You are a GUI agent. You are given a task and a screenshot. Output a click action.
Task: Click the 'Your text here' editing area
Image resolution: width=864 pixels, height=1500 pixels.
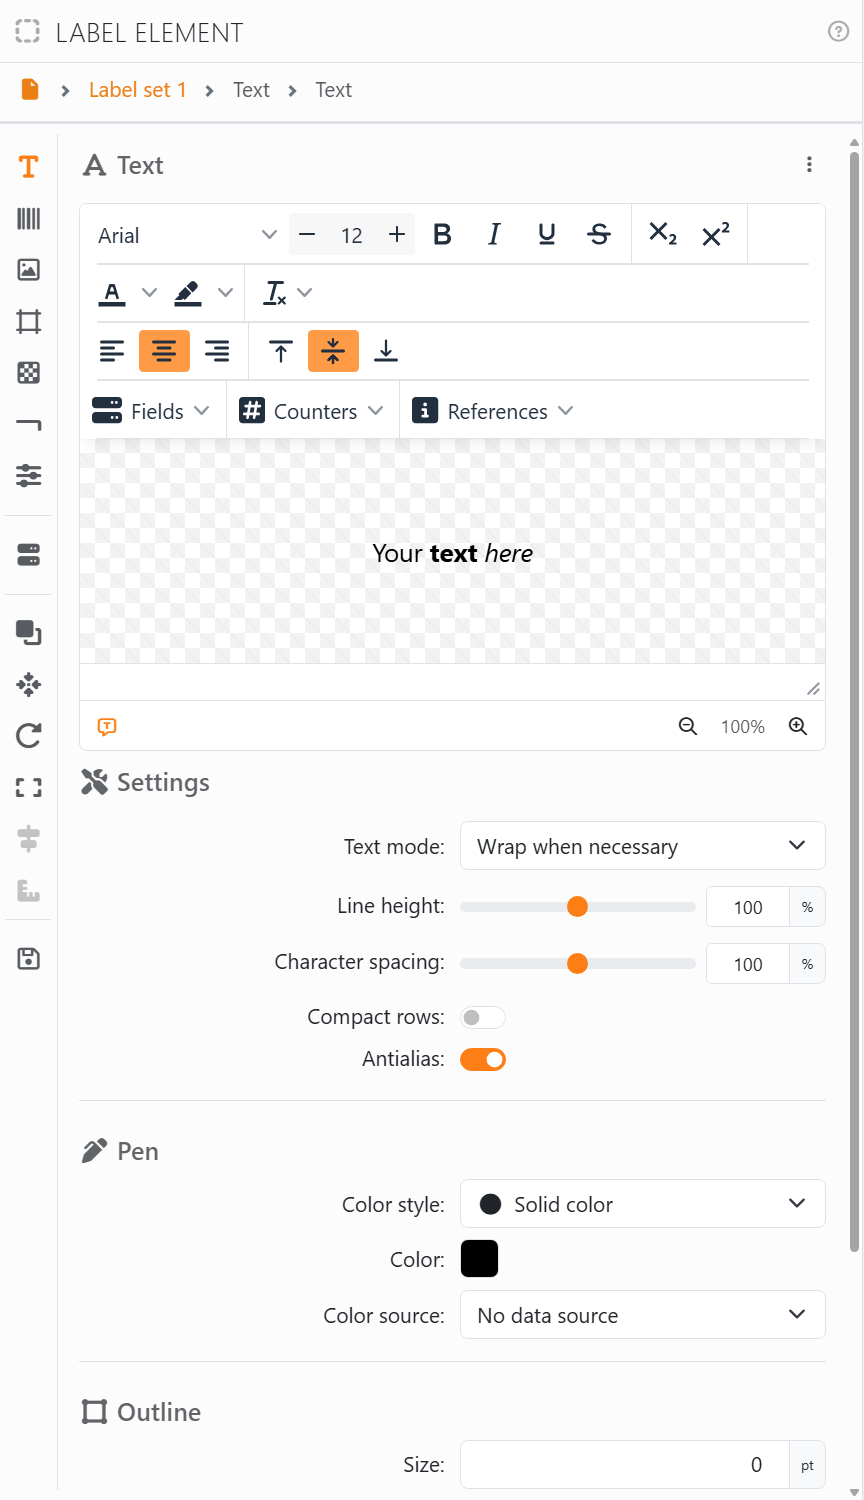[452, 552]
